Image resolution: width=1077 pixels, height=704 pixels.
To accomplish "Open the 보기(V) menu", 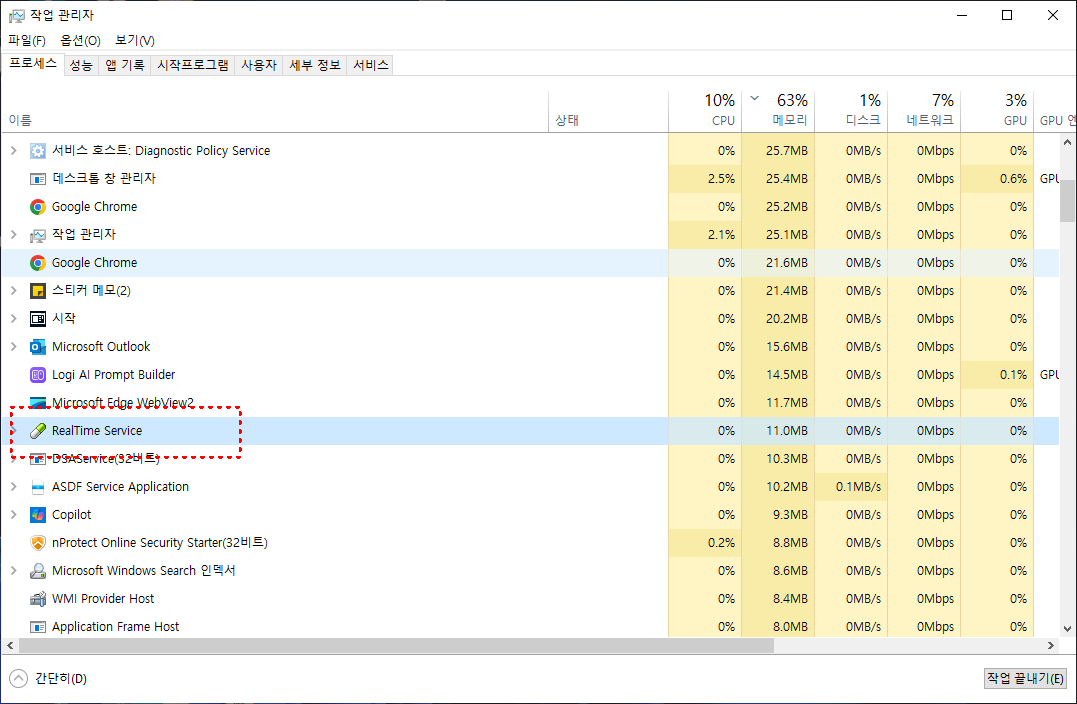I will tap(135, 41).
